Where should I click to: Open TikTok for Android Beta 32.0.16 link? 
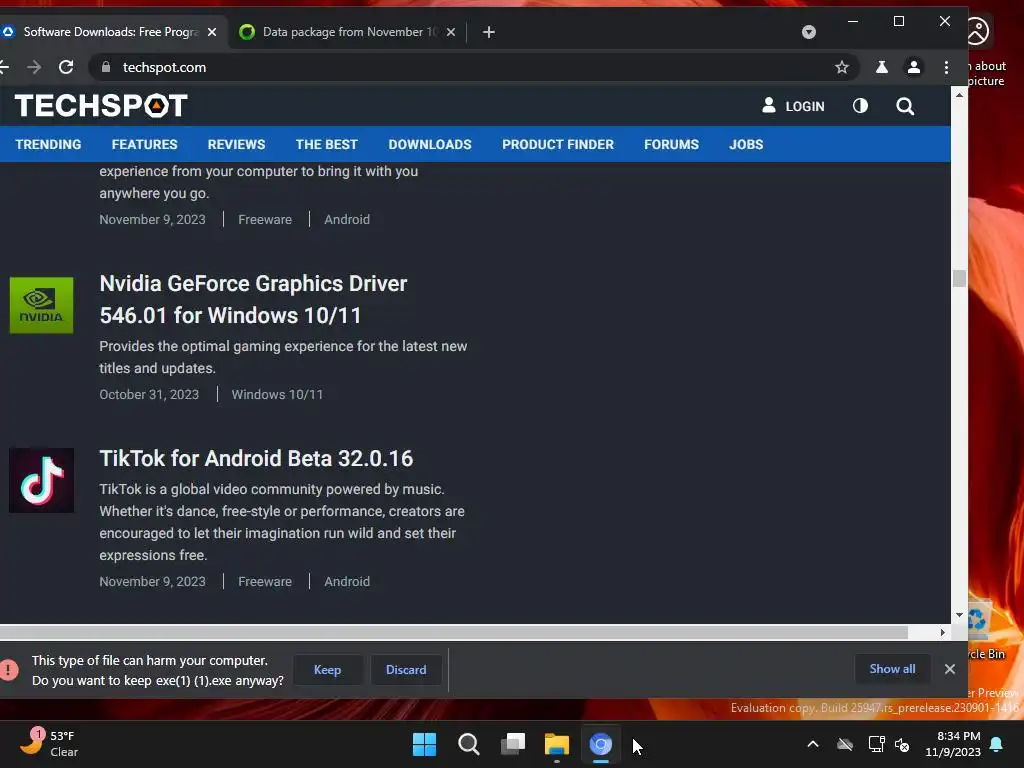pyautogui.click(x=256, y=458)
